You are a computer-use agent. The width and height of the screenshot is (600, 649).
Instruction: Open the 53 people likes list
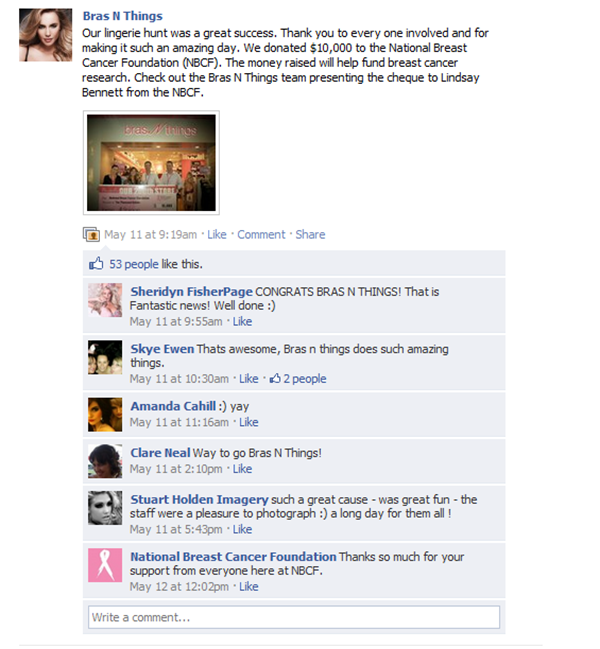(x=134, y=264)
